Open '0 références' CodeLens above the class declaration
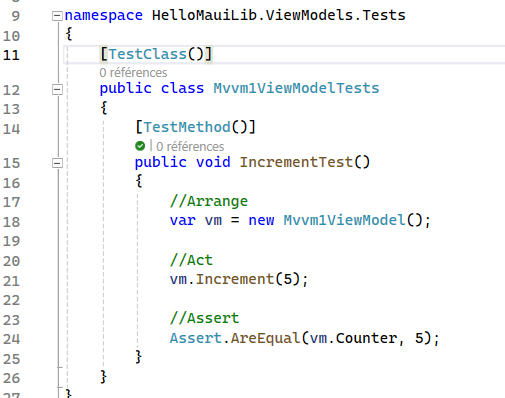The width and height of the screenshot is (505, 398). click(x=133, y=73)
